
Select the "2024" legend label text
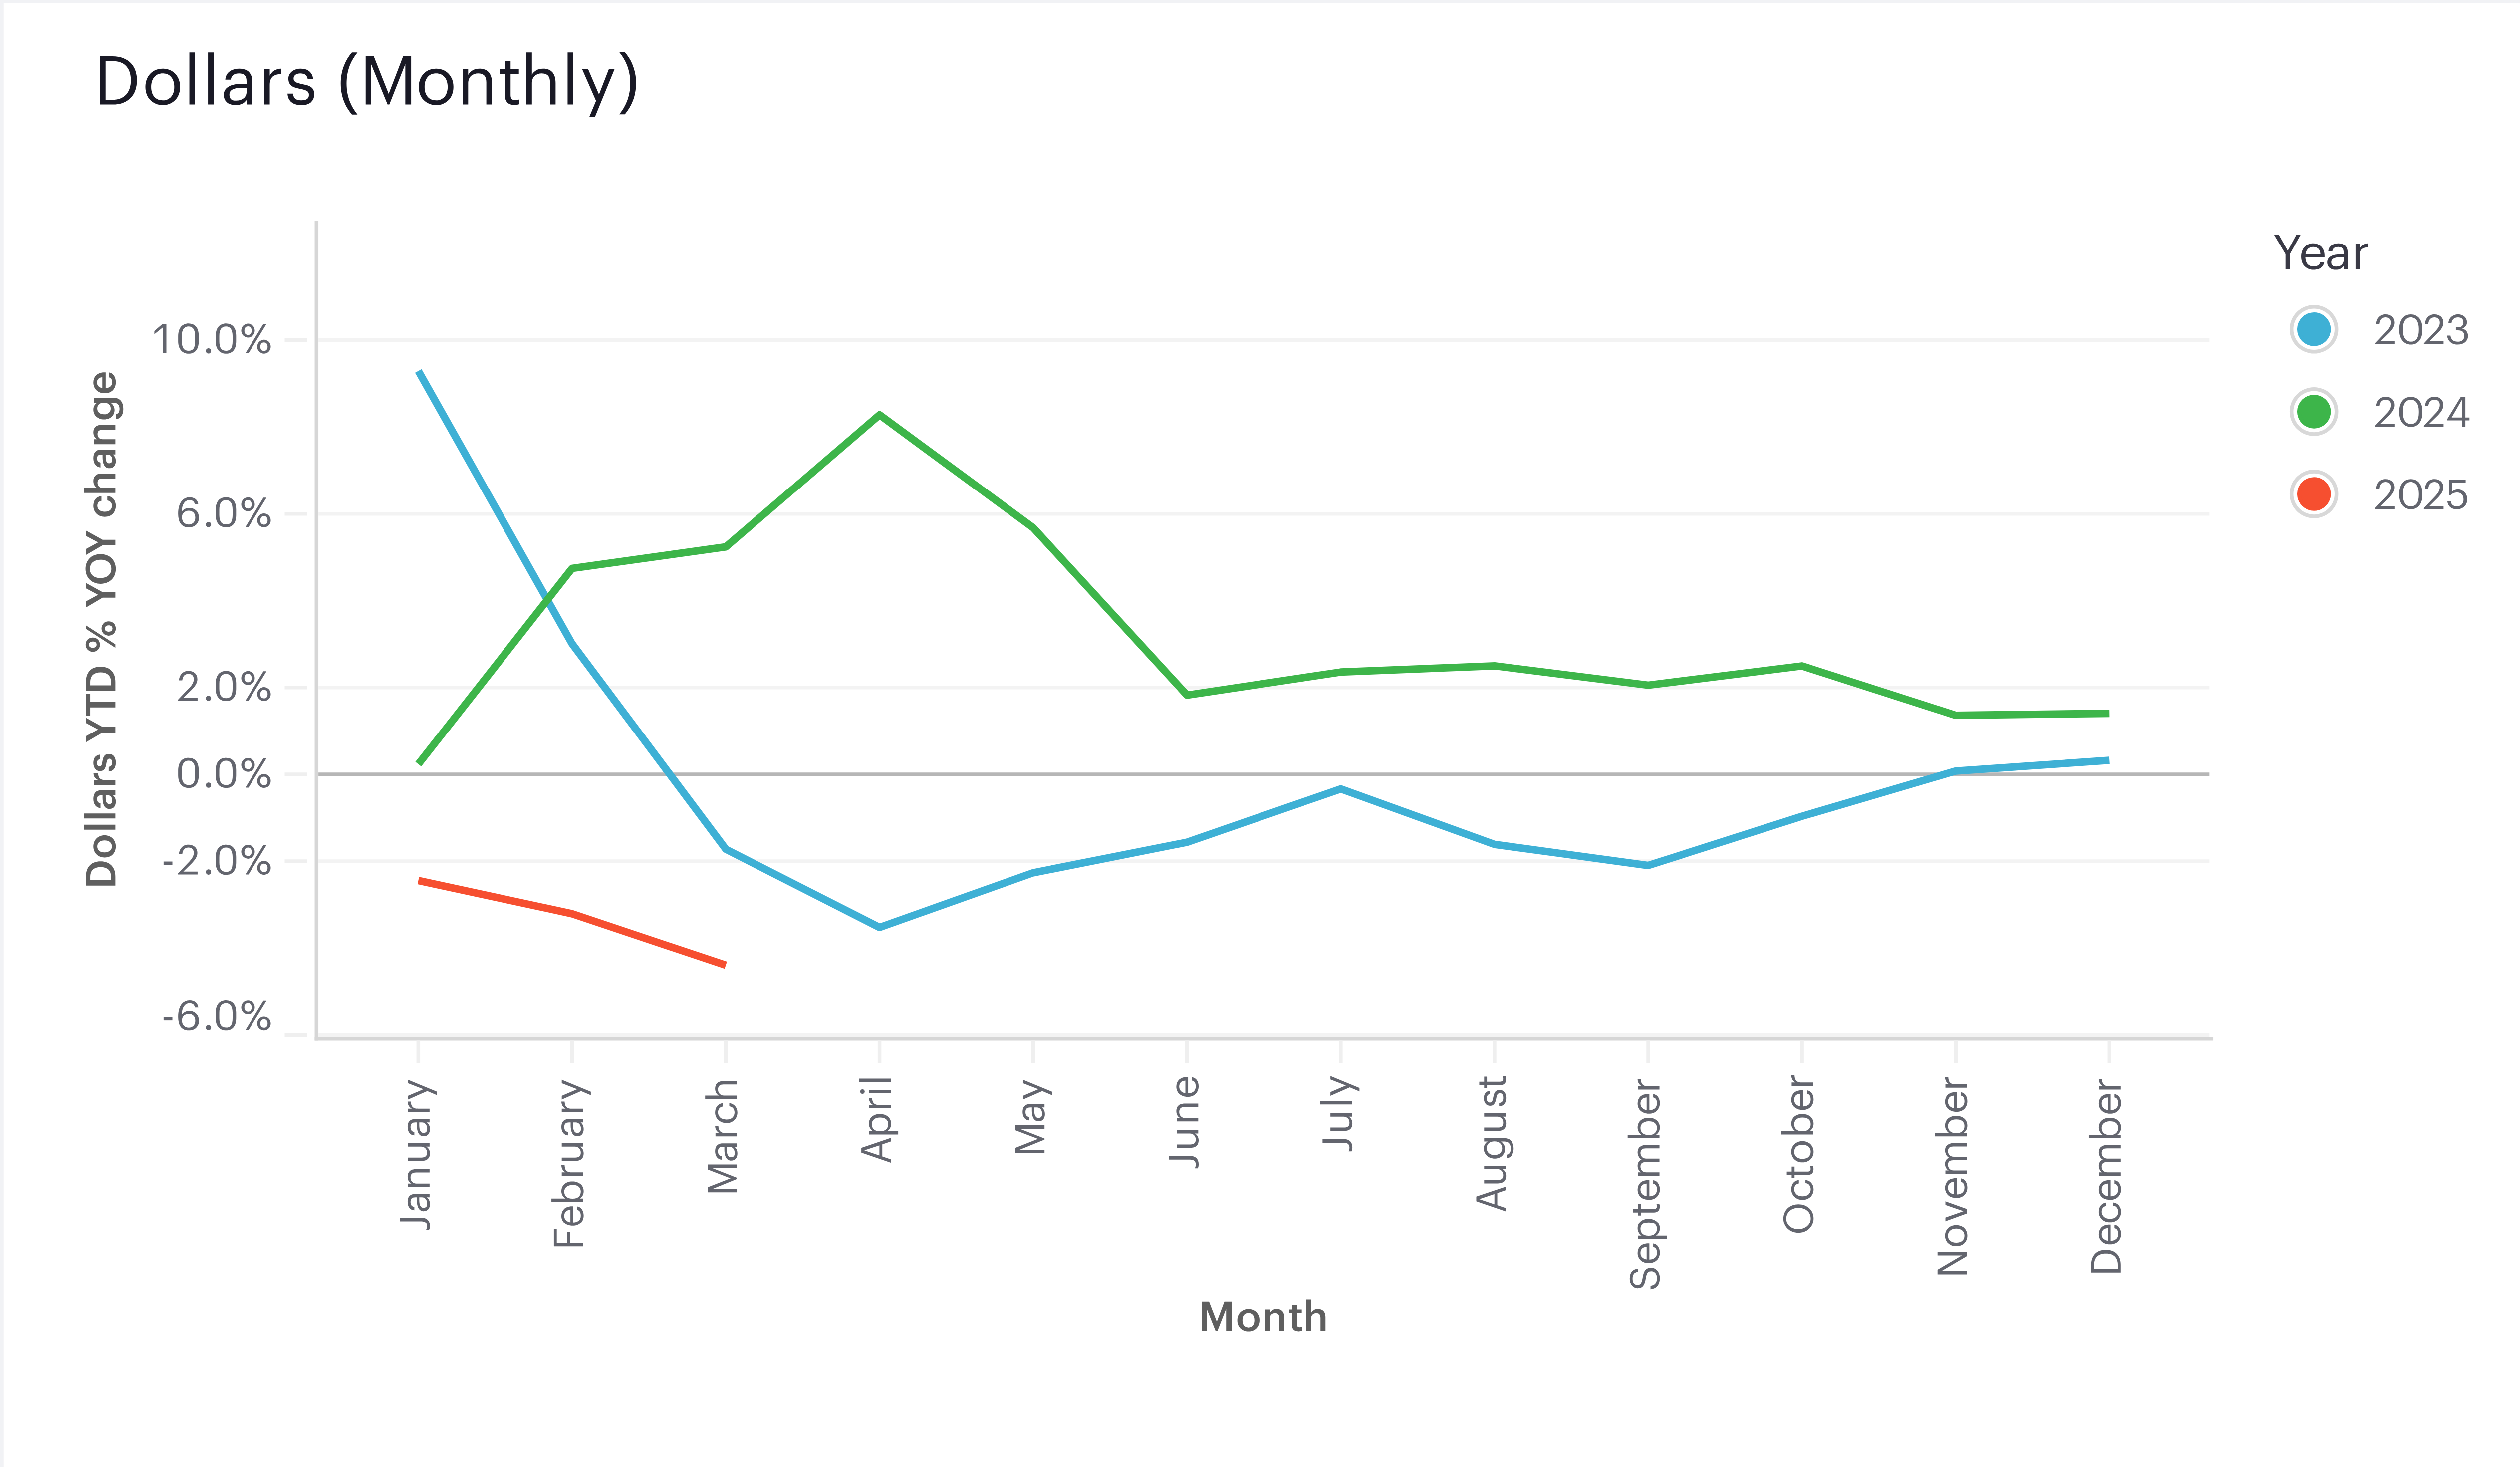(x=2421, y=413)
